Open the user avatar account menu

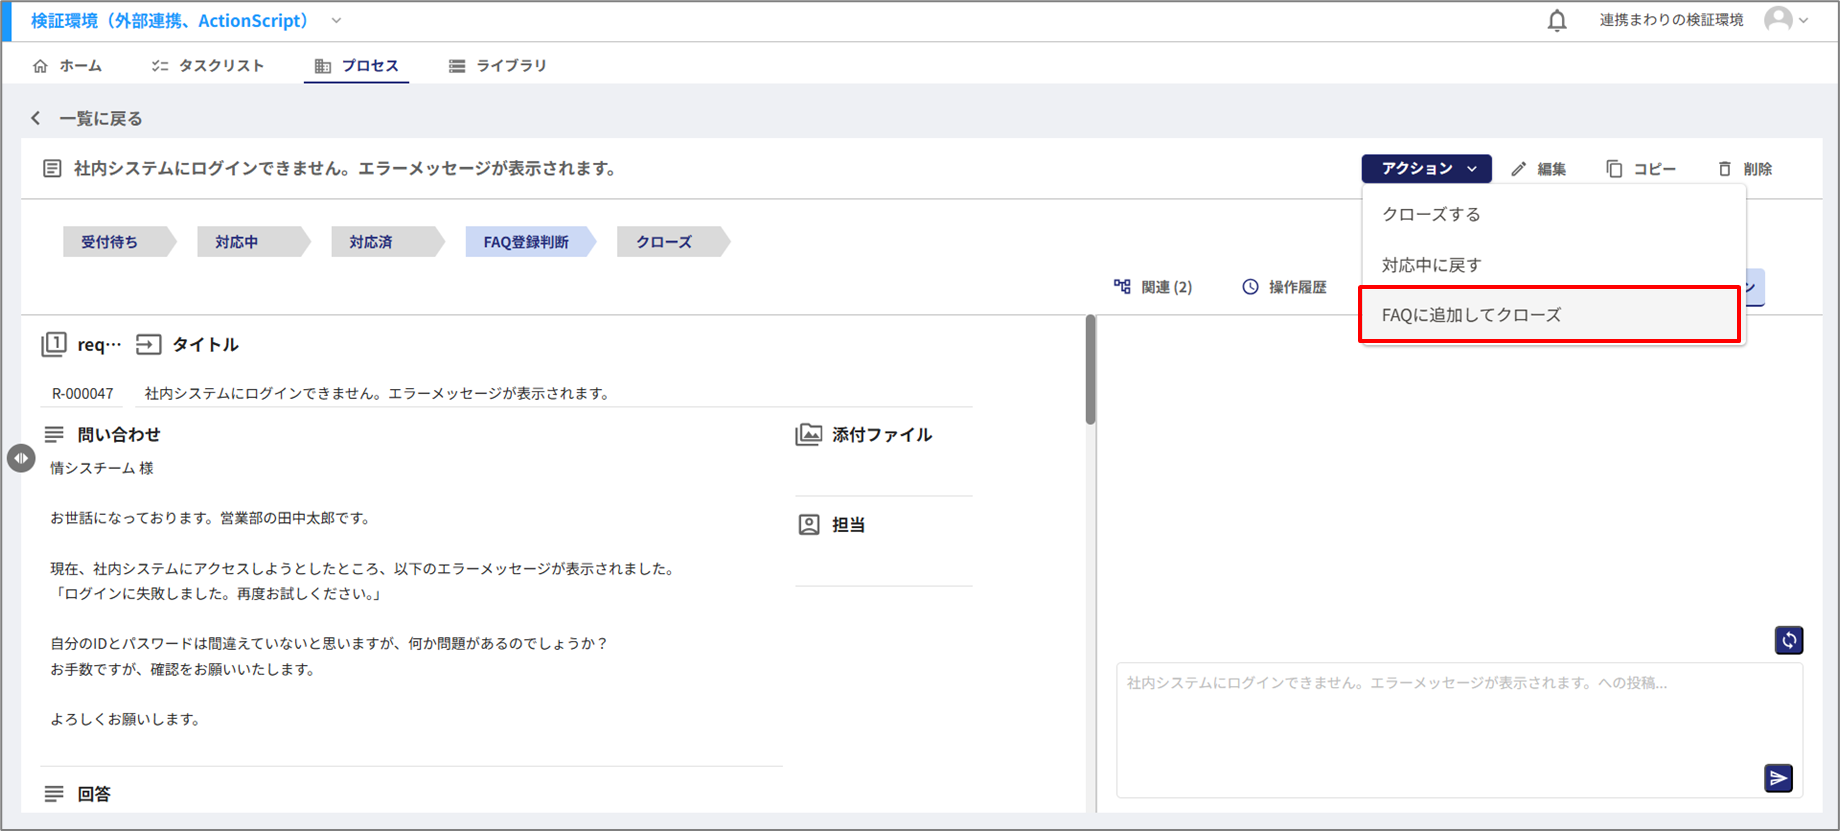(1786, 20)
